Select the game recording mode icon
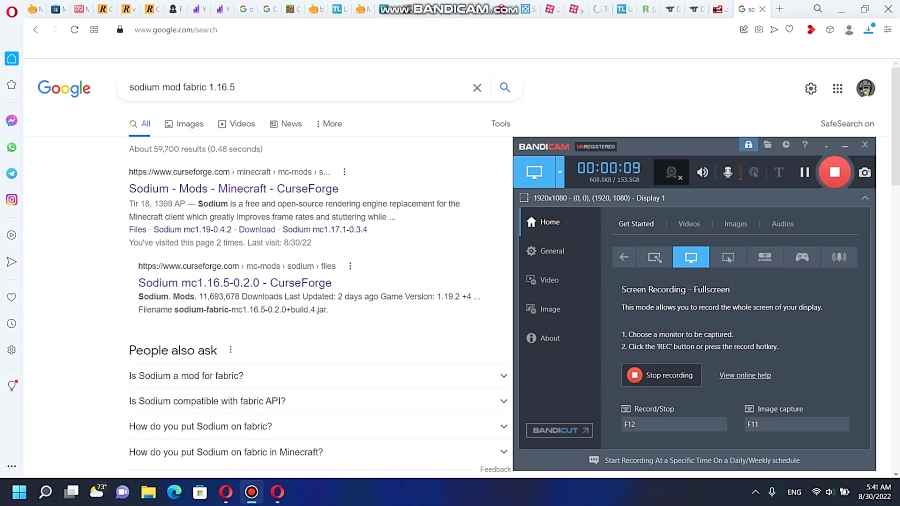 [802, 257]
